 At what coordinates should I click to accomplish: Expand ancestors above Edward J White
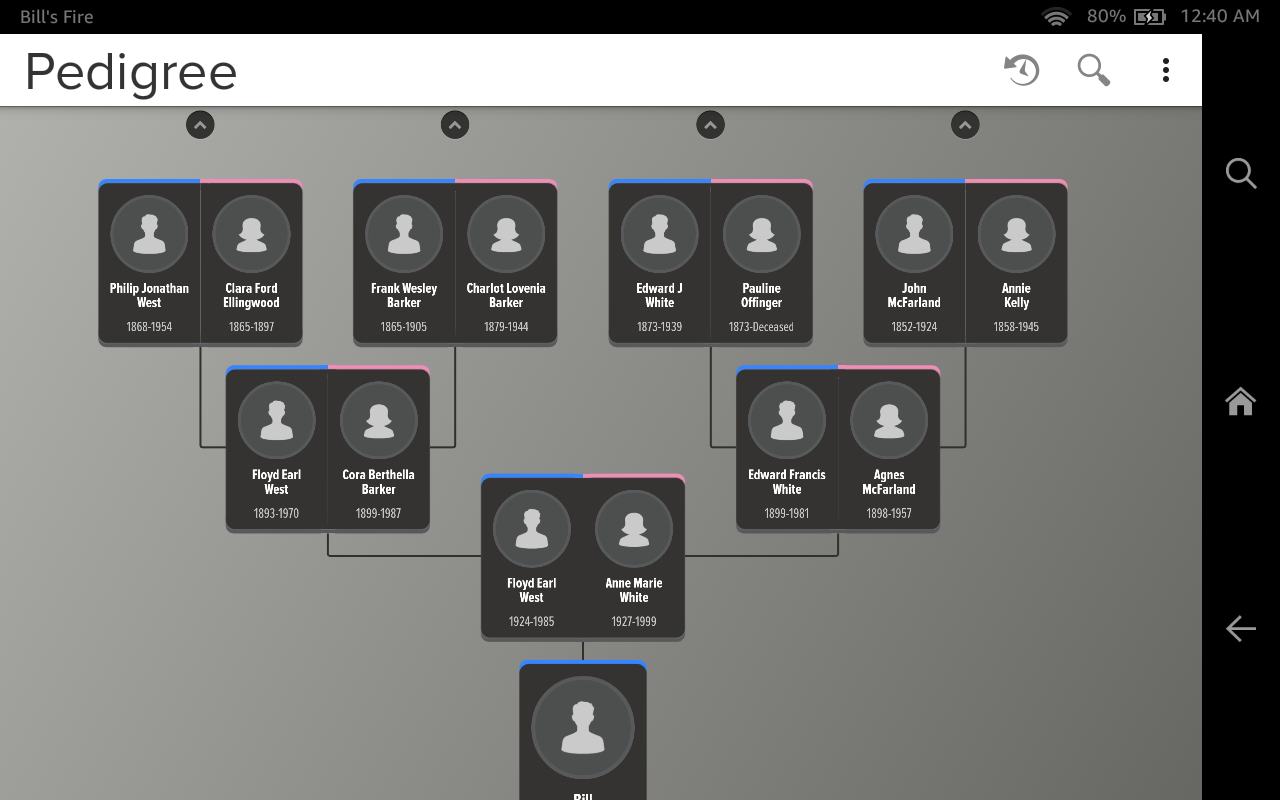click(x=710, y=124)
